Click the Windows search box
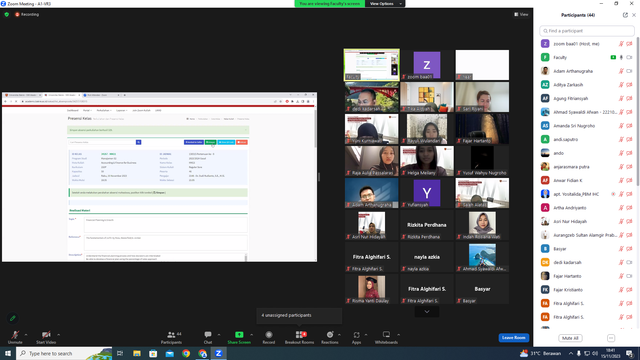This screenshot has height=360, width=640. (64, 353)
